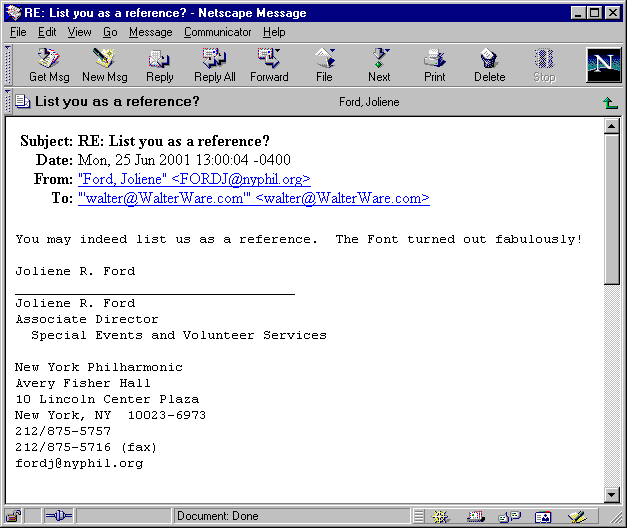This screenshot has height=528, width=627.
Task: Open the View menu
Action: coord(79,32)
